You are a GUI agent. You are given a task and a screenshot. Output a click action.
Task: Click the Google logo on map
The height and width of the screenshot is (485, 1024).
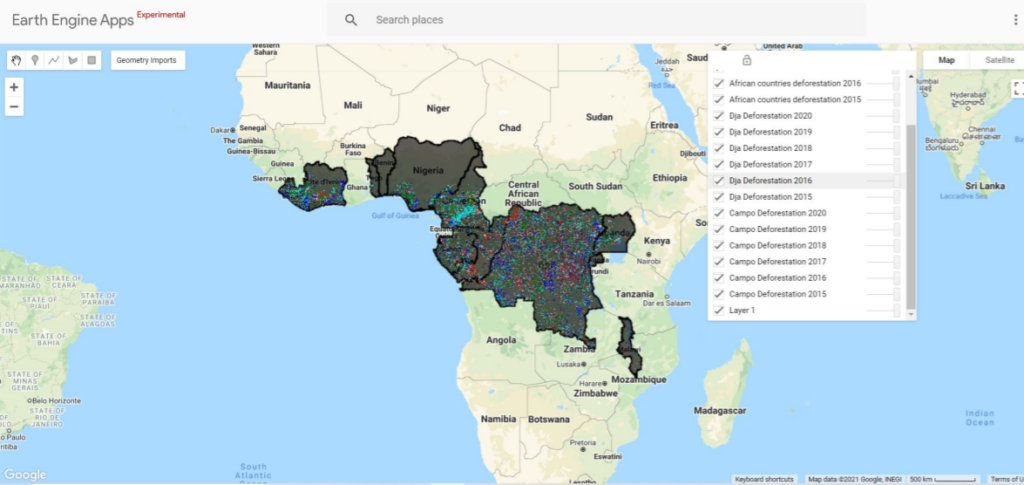tap(25, 475)
